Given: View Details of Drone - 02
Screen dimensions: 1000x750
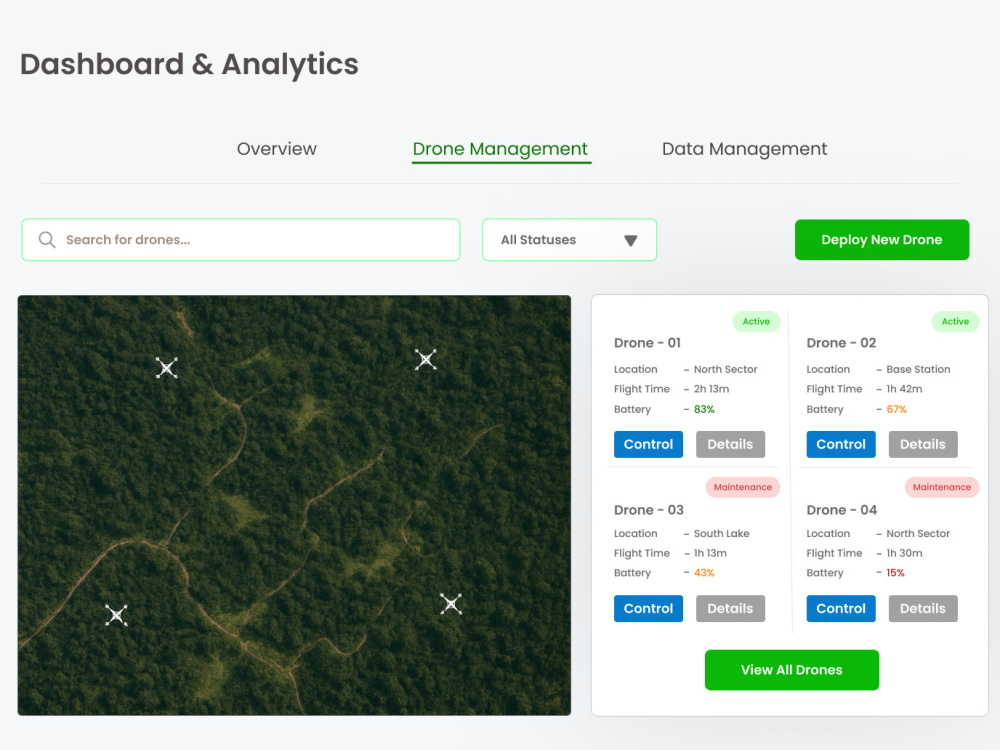Looking at the screenshot, I should (x=923, y=445).
